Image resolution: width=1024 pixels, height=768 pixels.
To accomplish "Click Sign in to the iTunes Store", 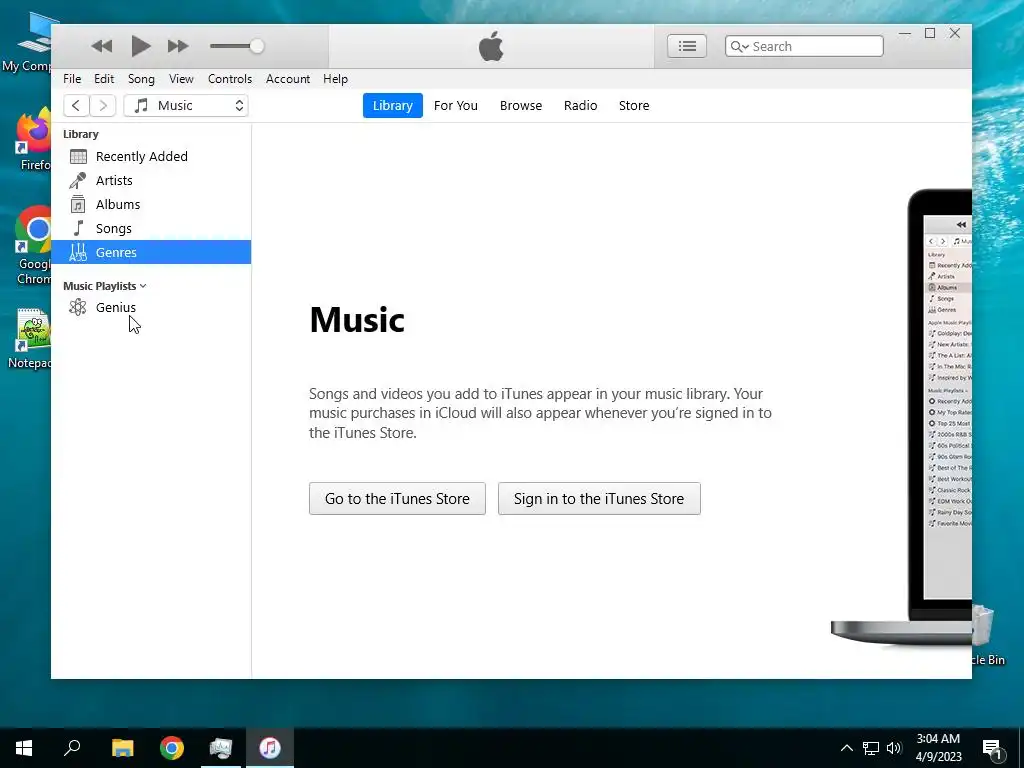I will 599,498.
